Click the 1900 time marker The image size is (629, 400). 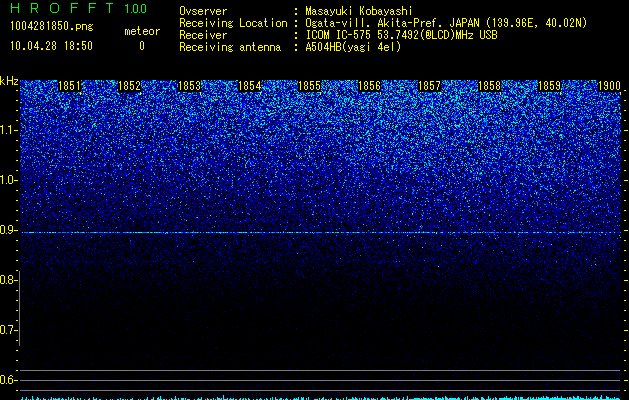click(609, 86)
